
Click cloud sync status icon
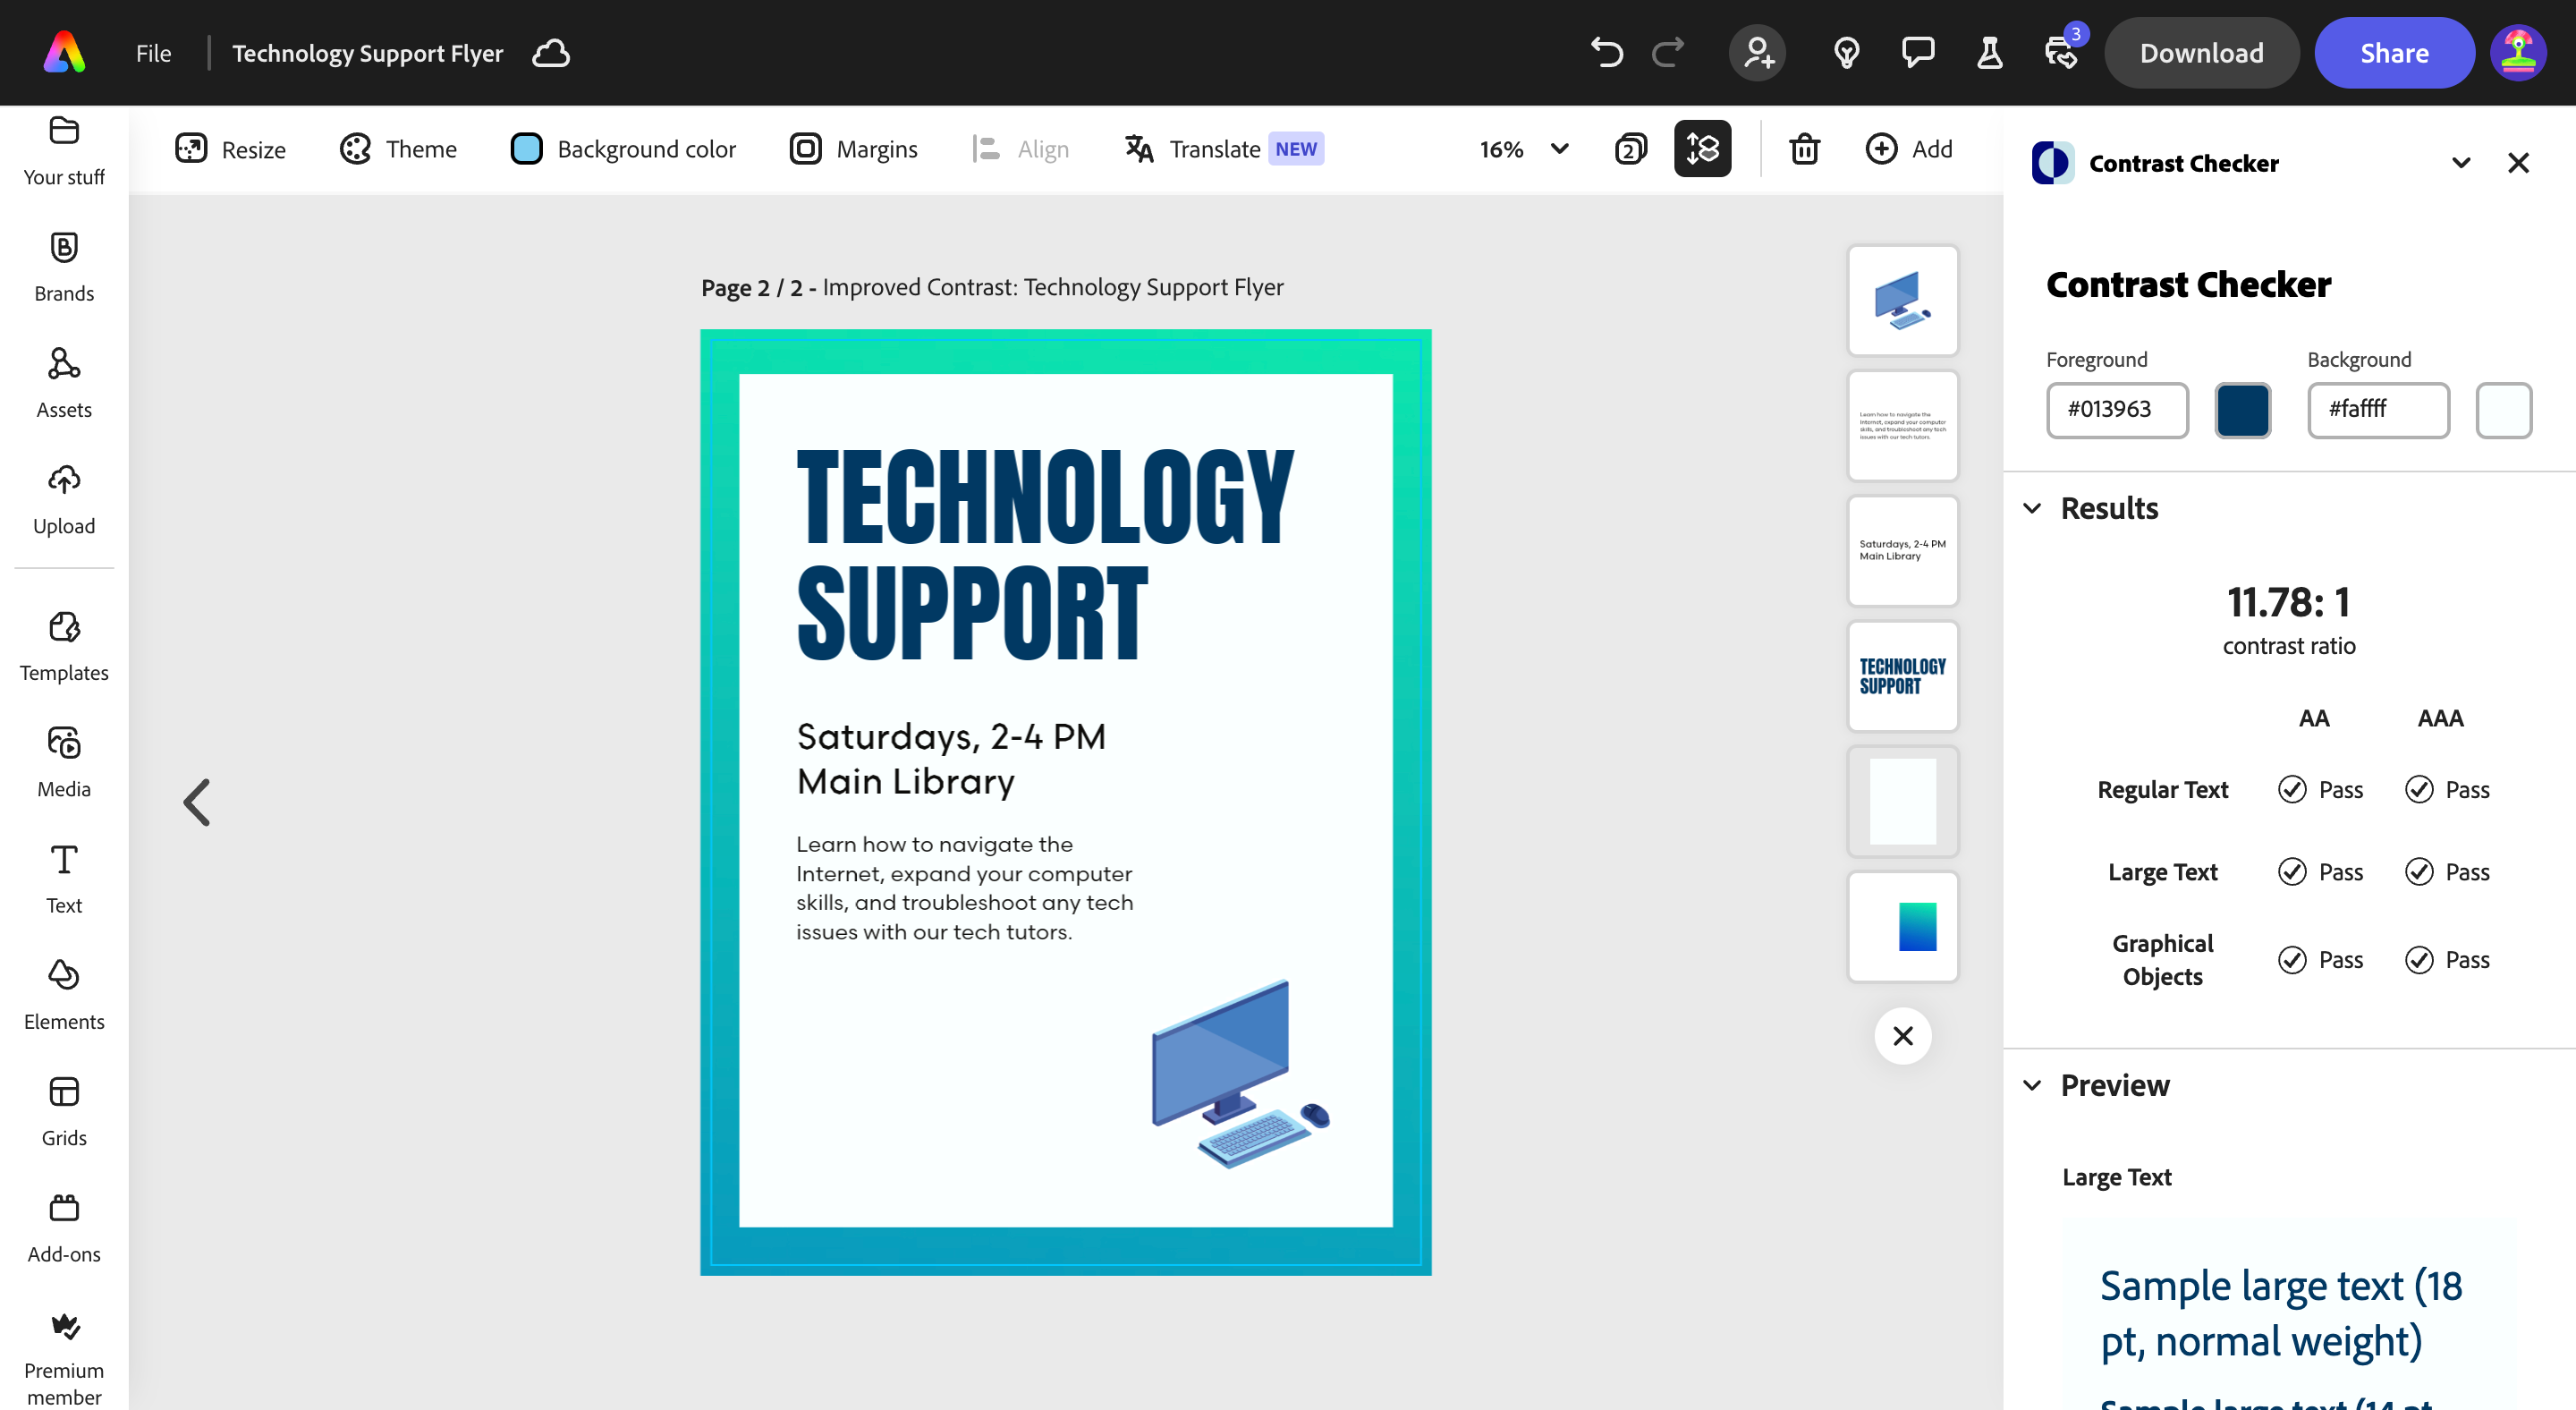551,53
